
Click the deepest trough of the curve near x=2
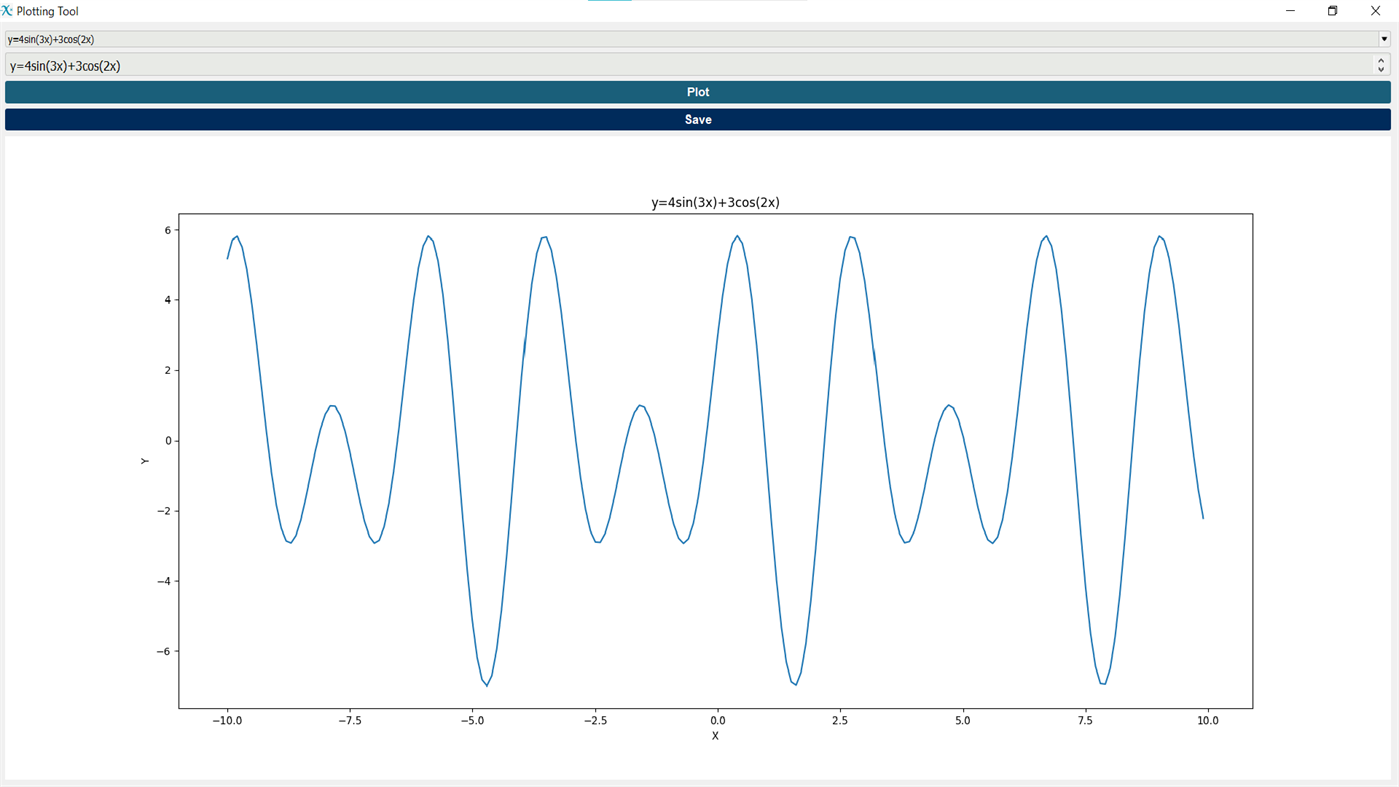[794, 683]
